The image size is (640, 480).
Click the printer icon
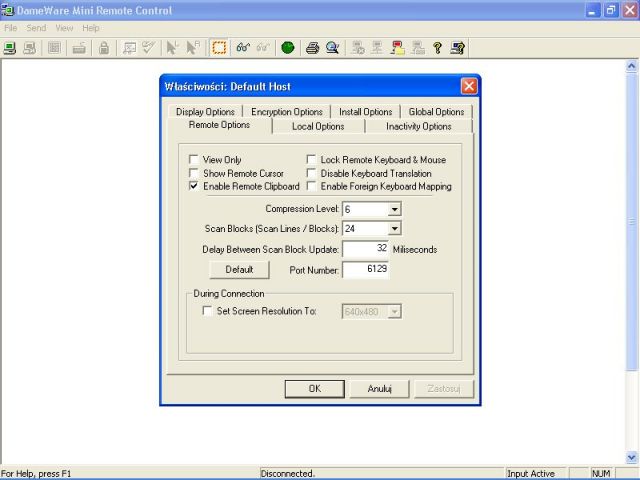coord(313,48)
